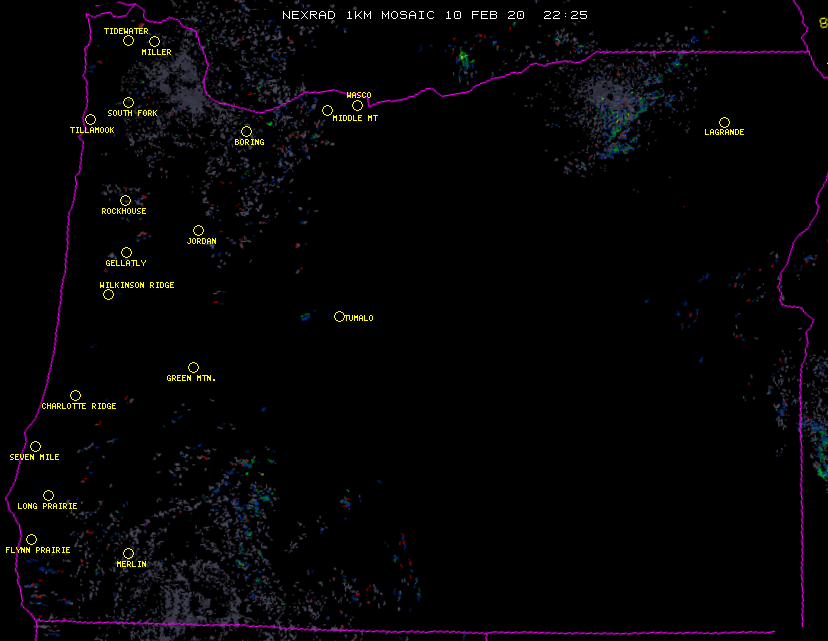Click the Tumalo station circle marker
828x641 pixels.
click(339, 317)
